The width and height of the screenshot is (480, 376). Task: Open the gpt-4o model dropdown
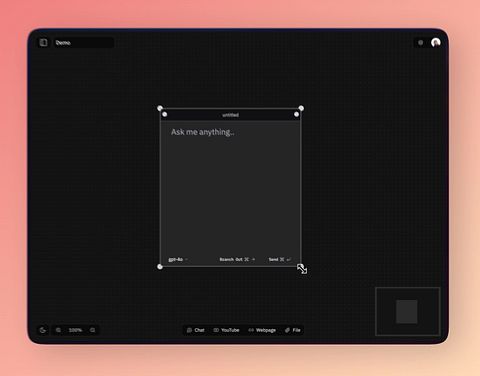tap(178, 259)
